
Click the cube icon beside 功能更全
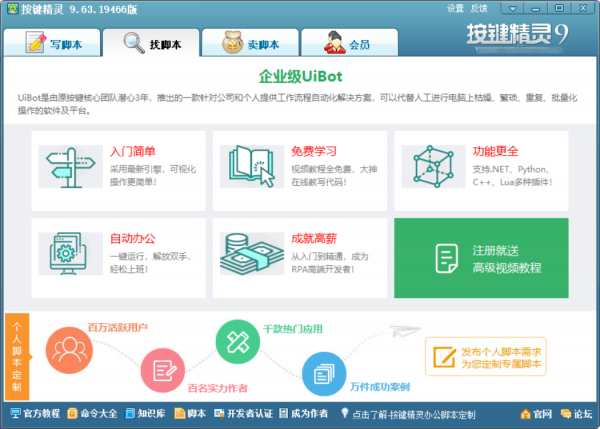point(433,166)
